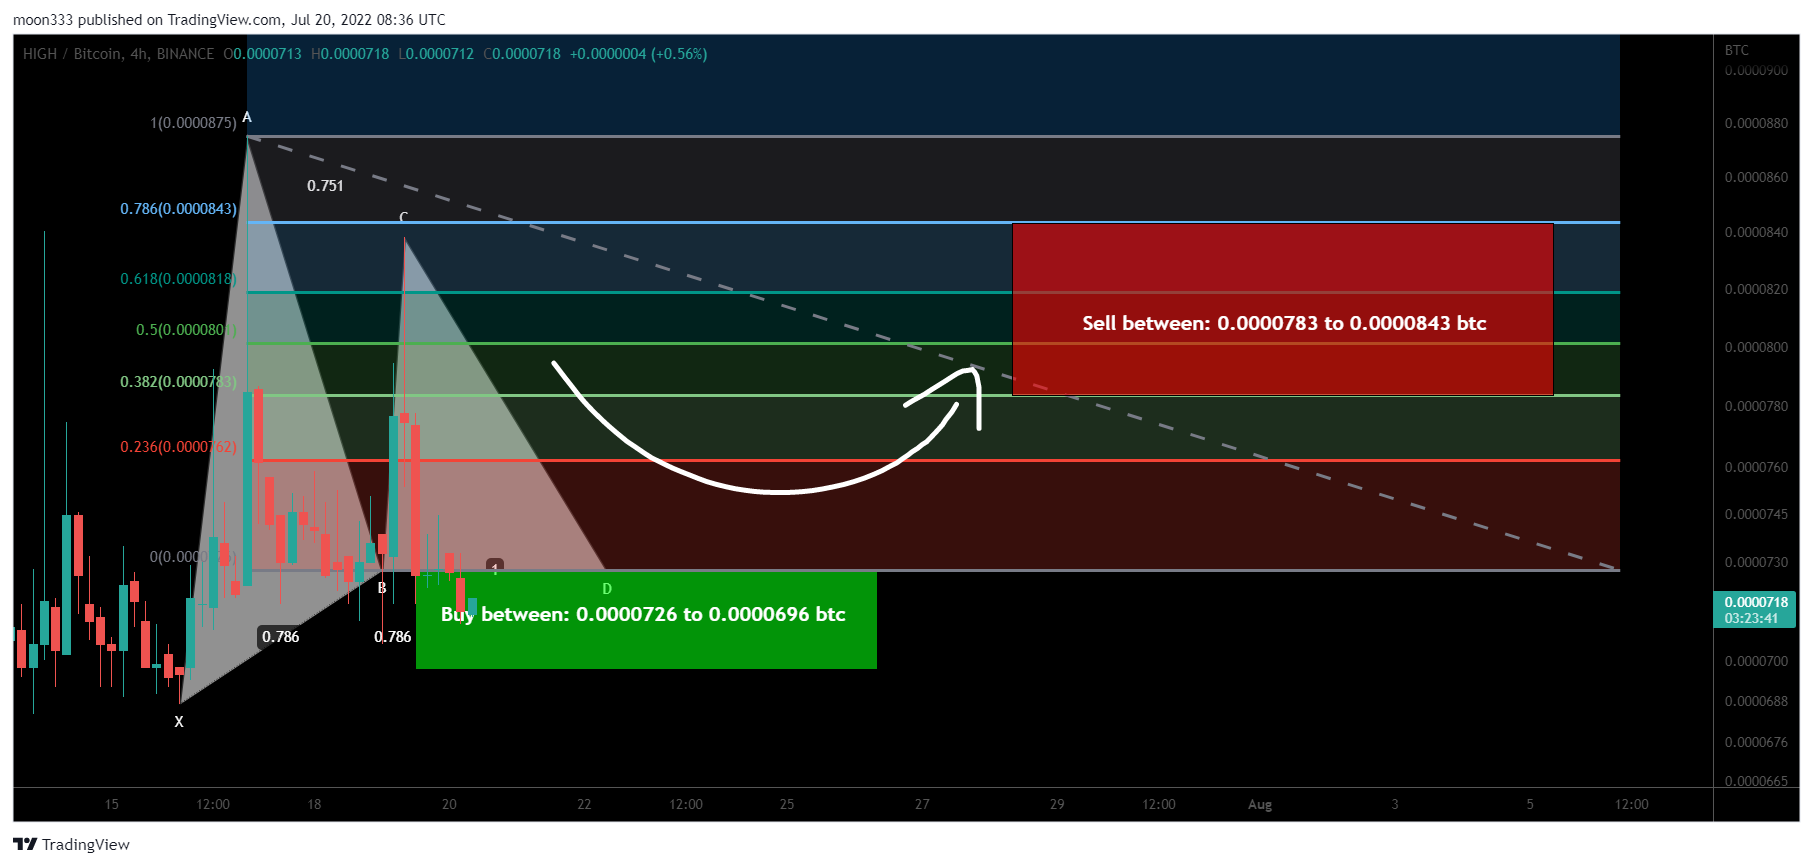The height and width of the screenshot is (866, 1813).
Task: Click price axis label 0.0000860
Action: pos(1756,177)
